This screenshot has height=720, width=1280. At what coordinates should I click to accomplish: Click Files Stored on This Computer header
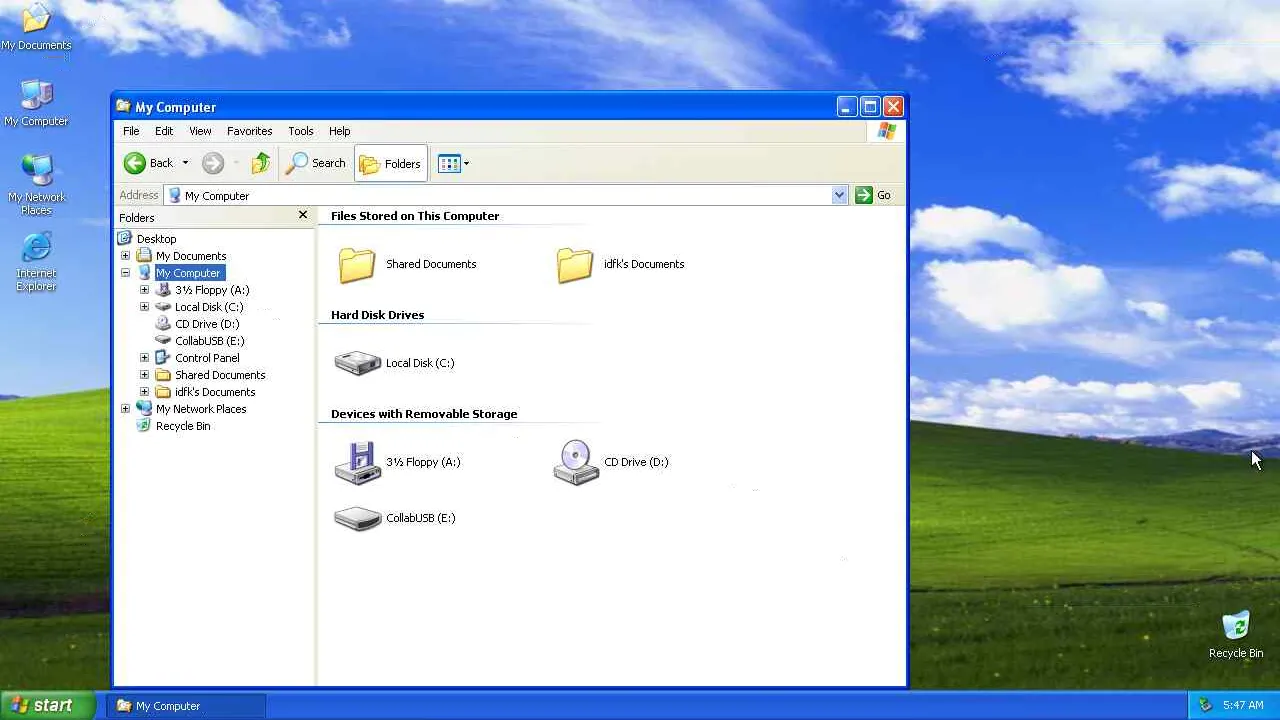415,216
